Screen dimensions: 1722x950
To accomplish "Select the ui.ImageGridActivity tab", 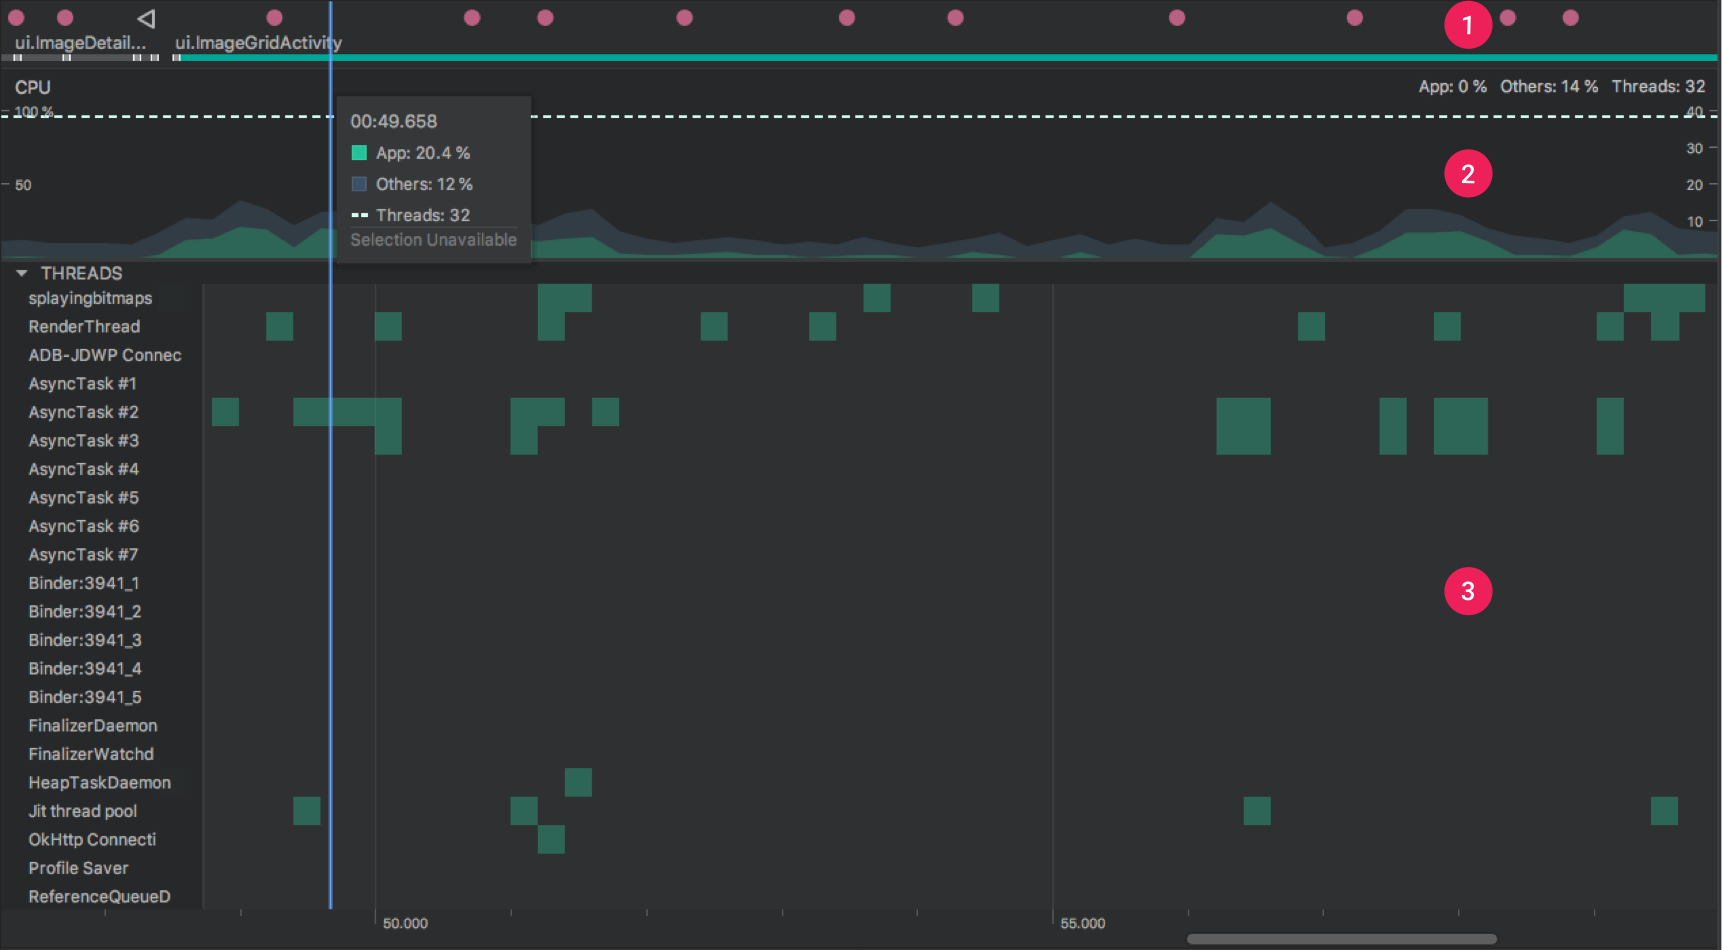I will coord(258,43).
